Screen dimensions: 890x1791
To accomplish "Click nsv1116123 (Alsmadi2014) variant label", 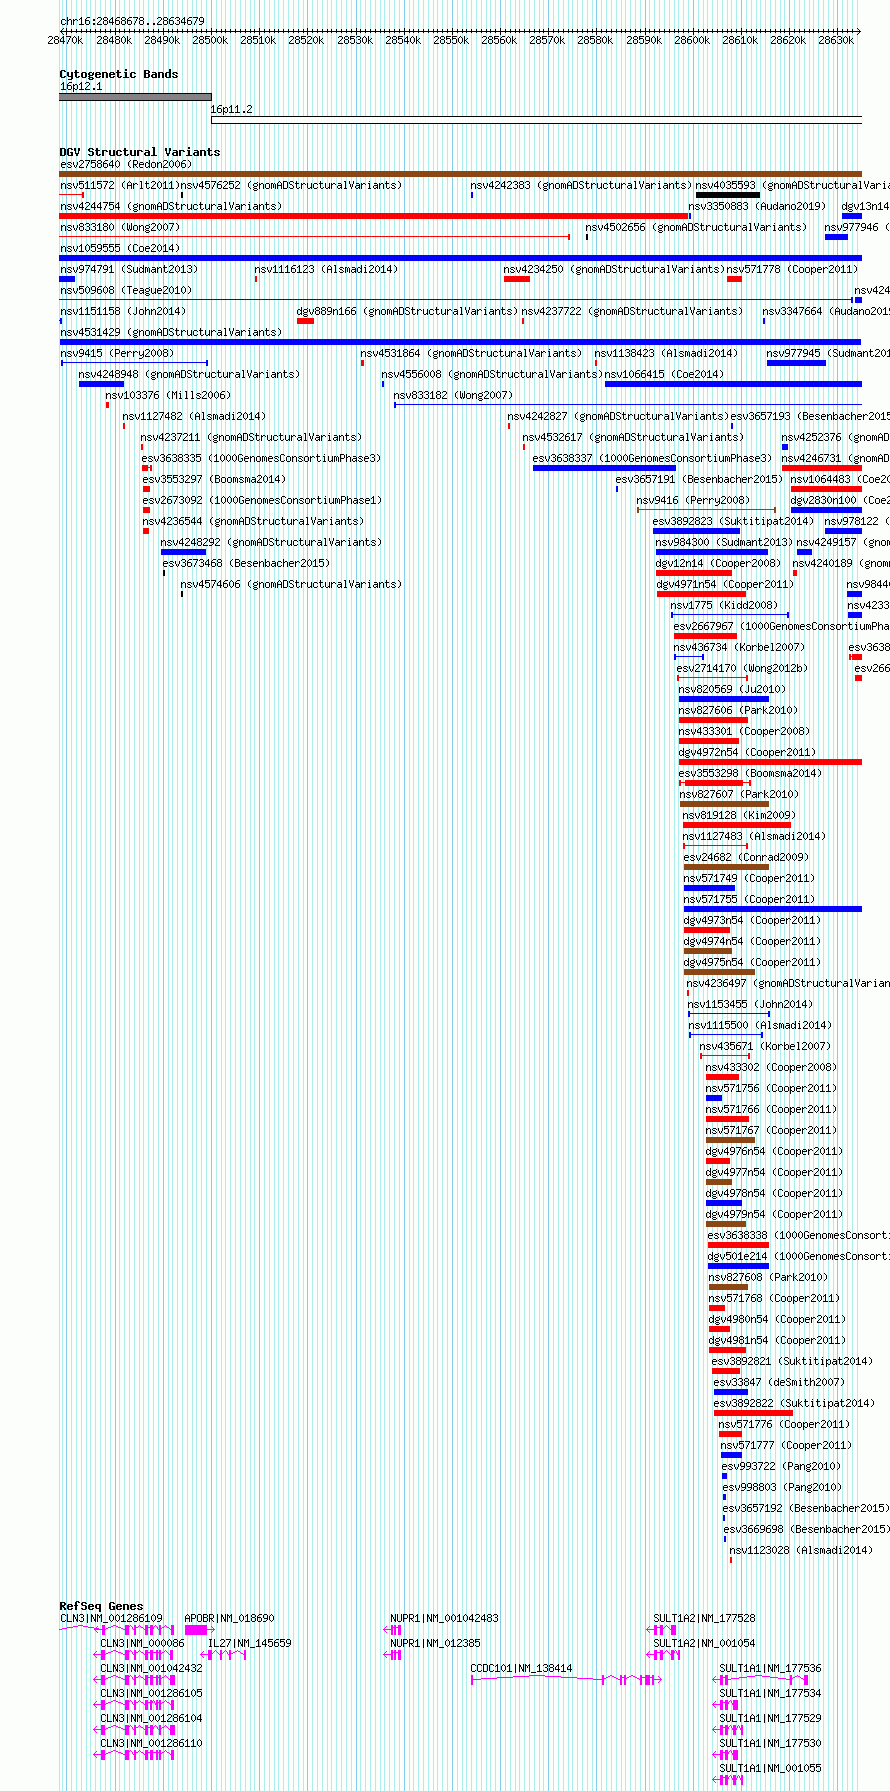I will pos(326,269).
